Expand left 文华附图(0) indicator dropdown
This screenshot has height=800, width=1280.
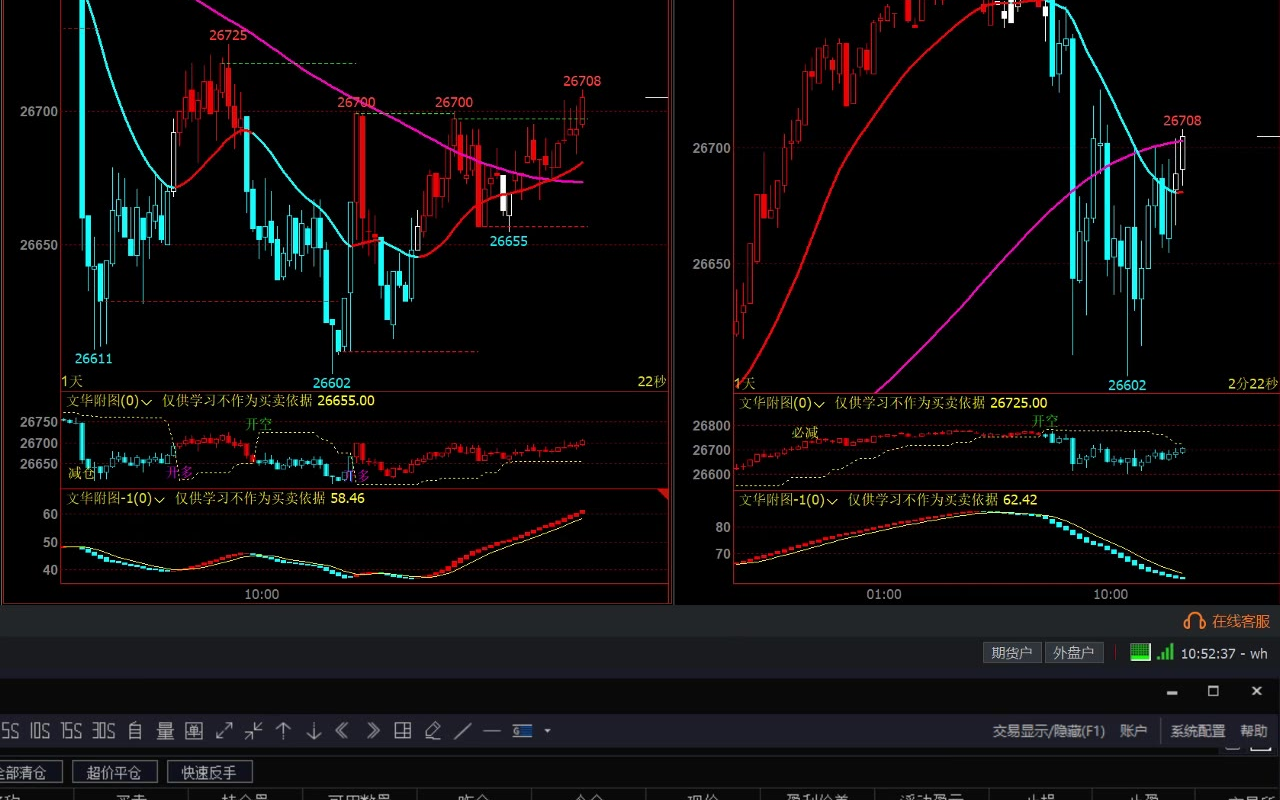coord(147,401)
